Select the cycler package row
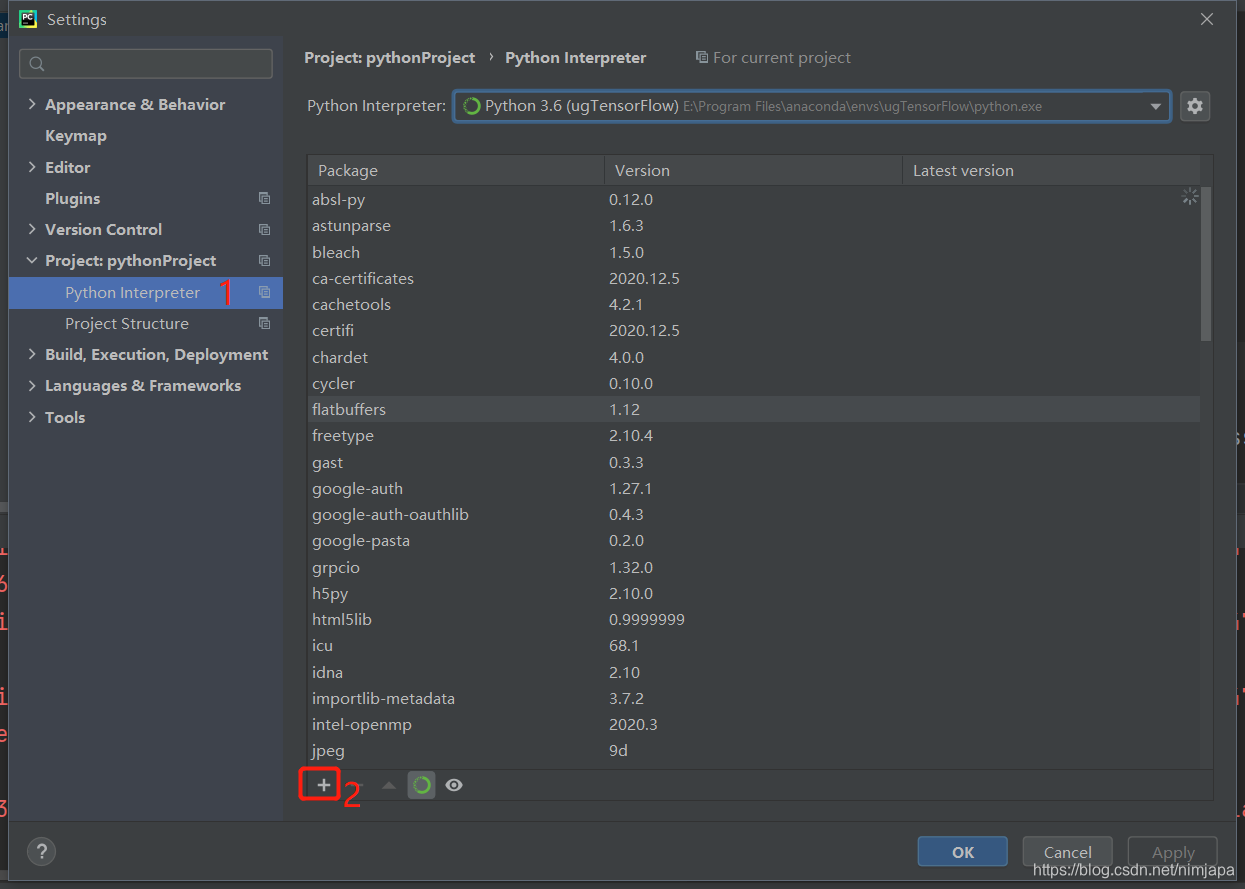Screen dimensions: 1245x889 [754, 383]
